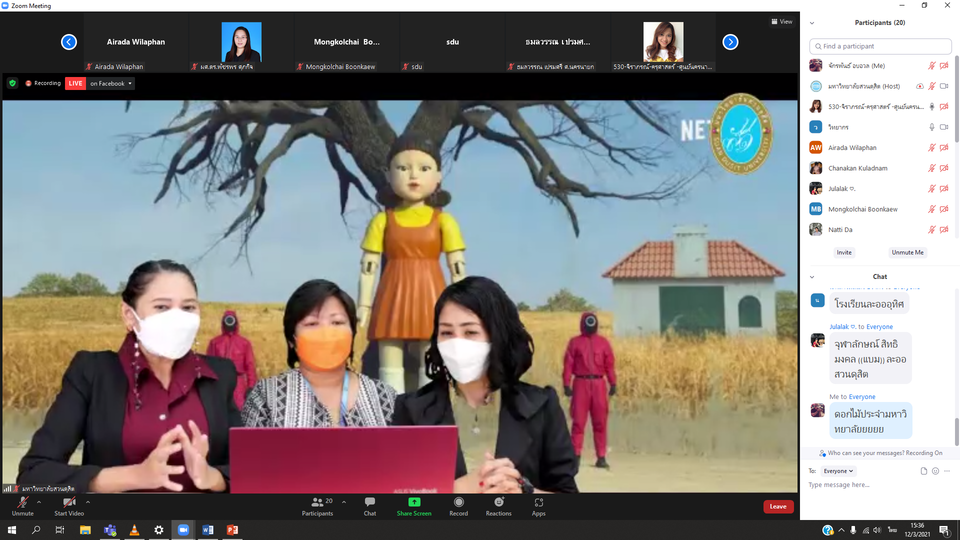Open Windows Start menu
The image size is (960, 540).
pos(12,530)
